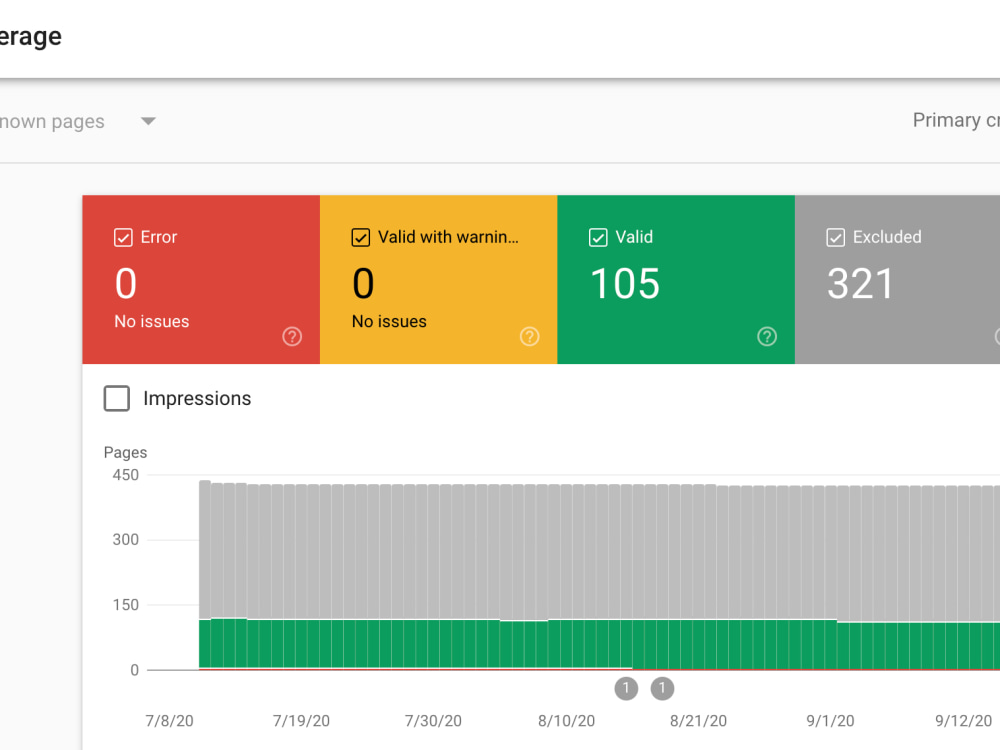Viewport: 1000px width, 750px height.
Task: Uncheck the Error status checkbox
Action: (122, 237)
